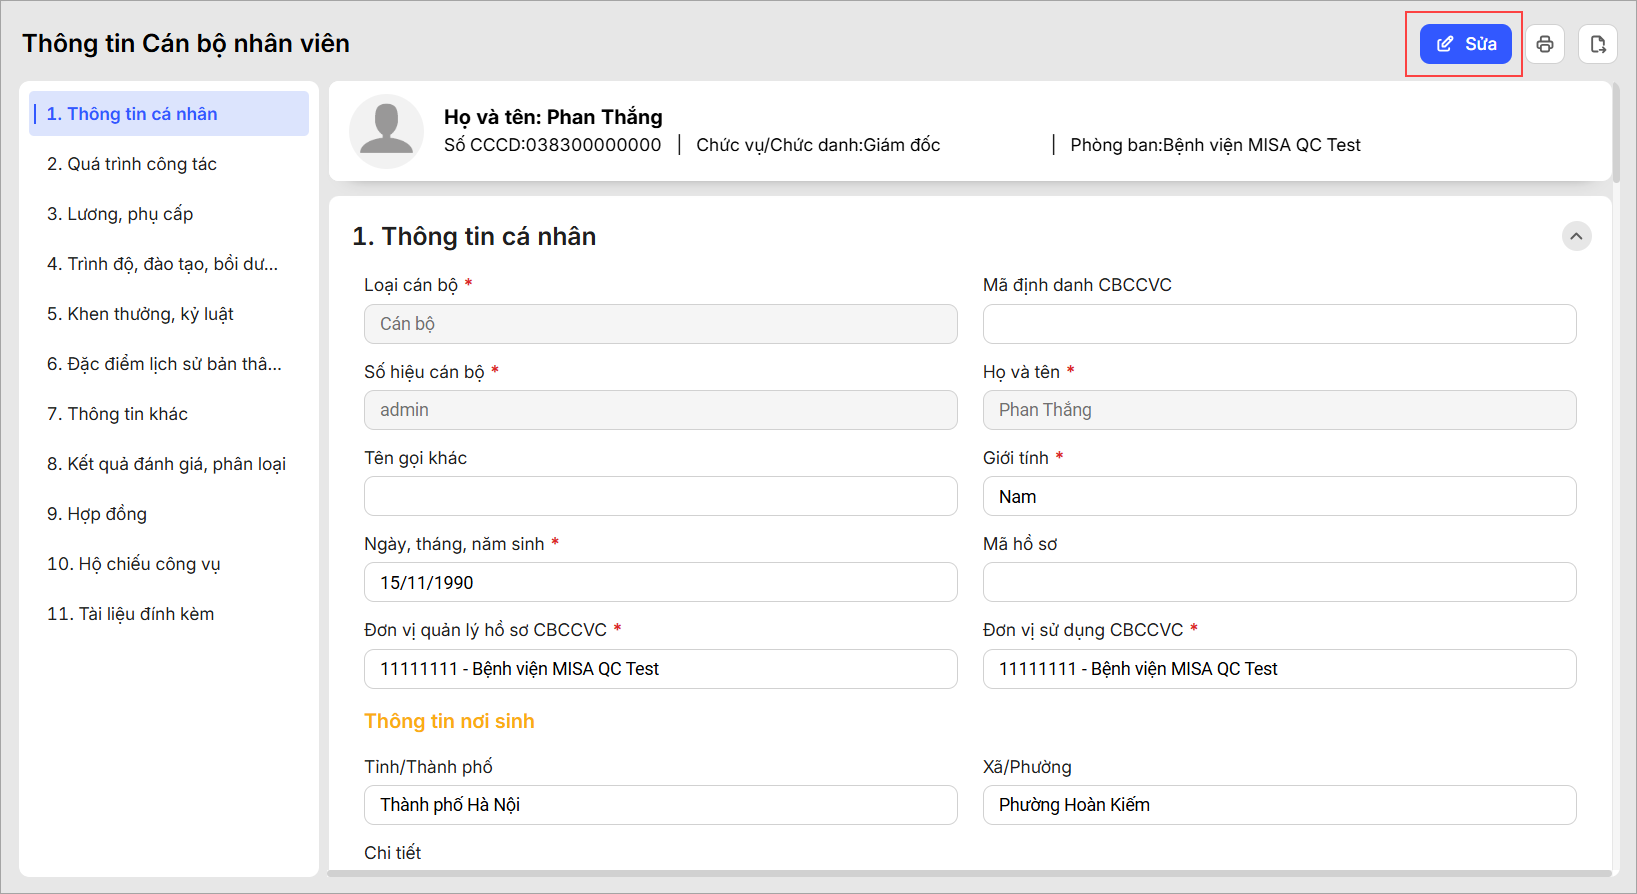Open the Tỉnh/Thành phố dropdown

660,805
